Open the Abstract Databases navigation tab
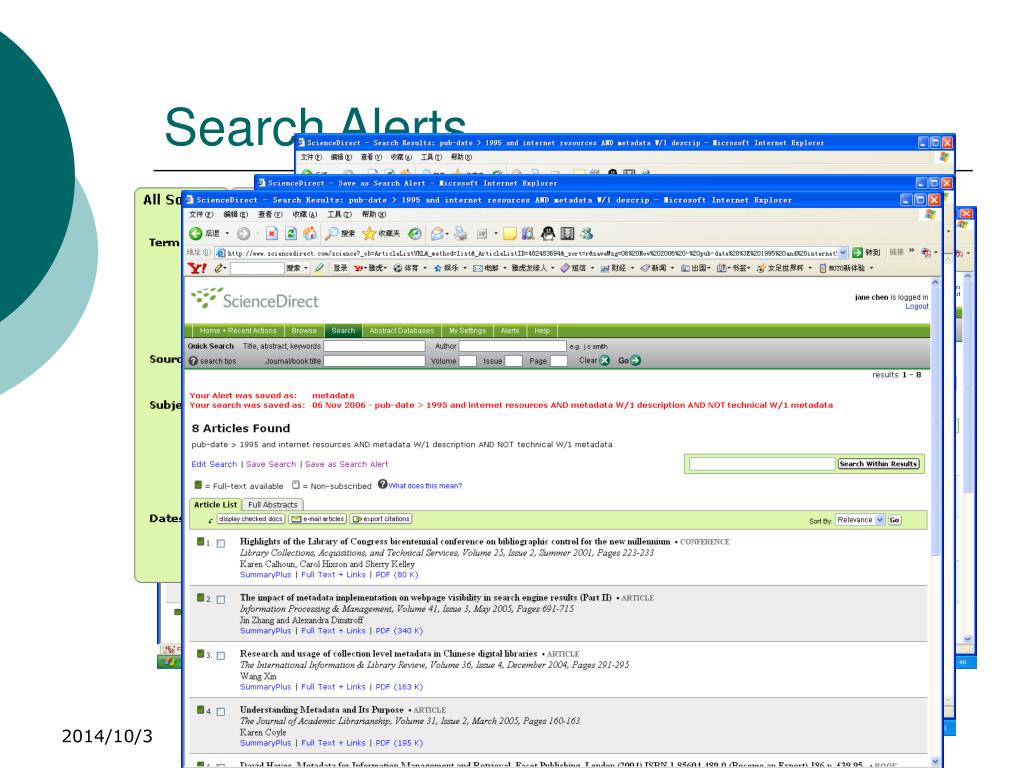This screenshot has width=1024, height=768. tap(401, 330)
